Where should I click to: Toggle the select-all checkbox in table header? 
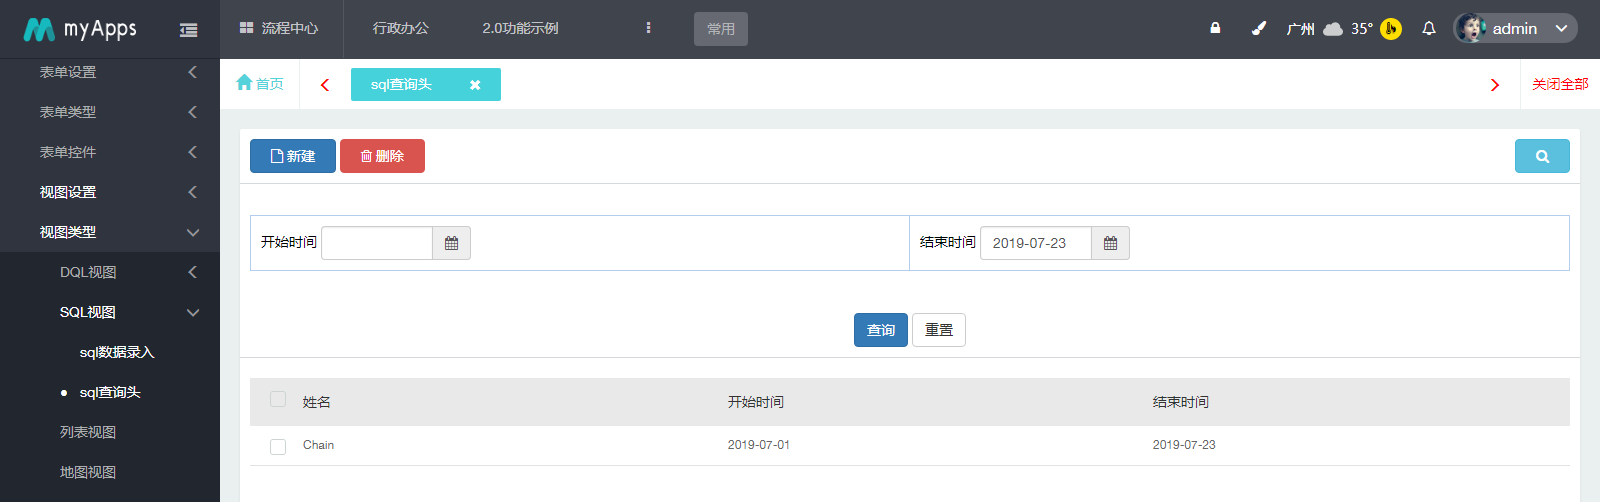pos(278,400)
